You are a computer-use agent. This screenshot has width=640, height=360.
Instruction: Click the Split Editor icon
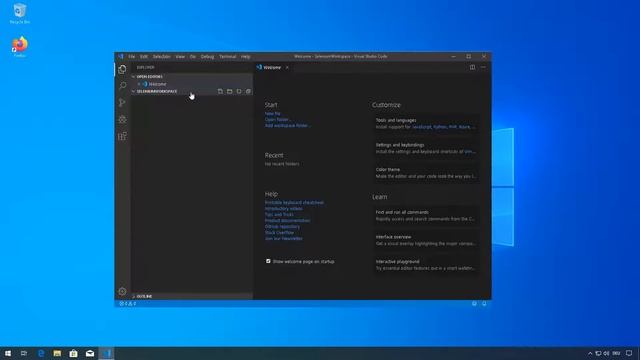point(472,67)
